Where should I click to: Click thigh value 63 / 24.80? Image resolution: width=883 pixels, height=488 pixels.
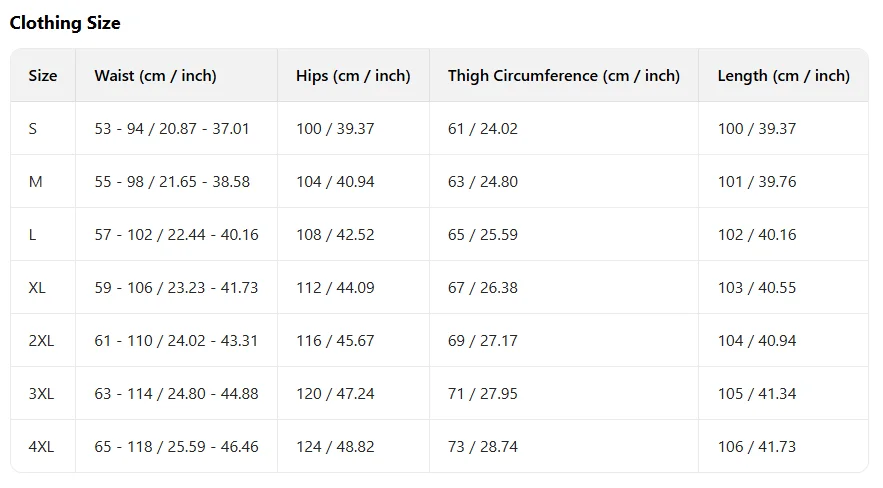[x=483, y=182]
